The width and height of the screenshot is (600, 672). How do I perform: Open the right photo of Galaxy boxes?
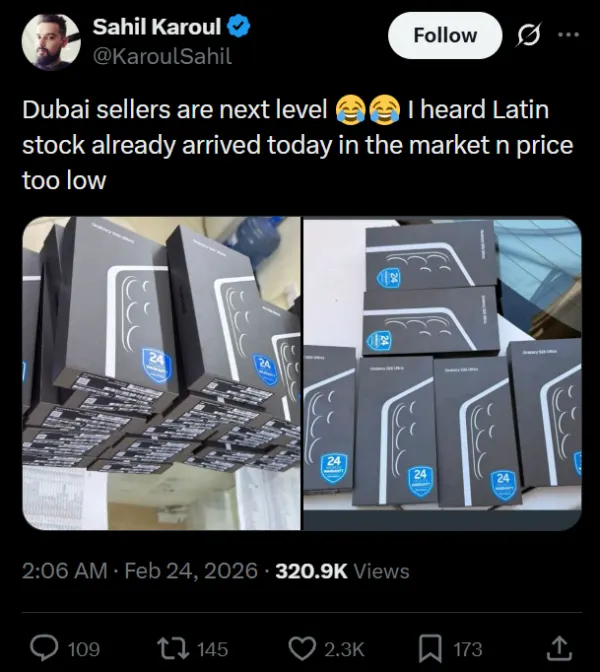(442, 374)
